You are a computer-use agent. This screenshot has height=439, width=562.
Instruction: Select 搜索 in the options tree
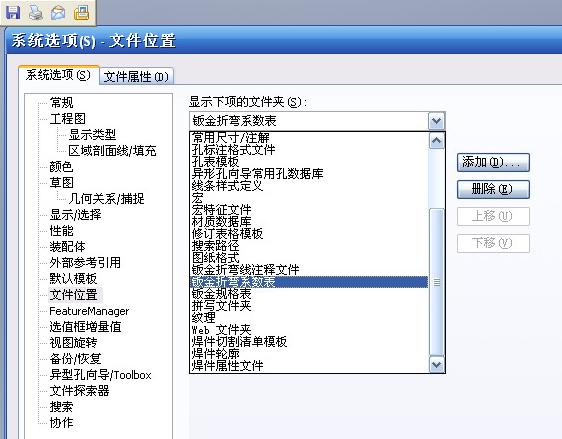[x=61, y=407]
